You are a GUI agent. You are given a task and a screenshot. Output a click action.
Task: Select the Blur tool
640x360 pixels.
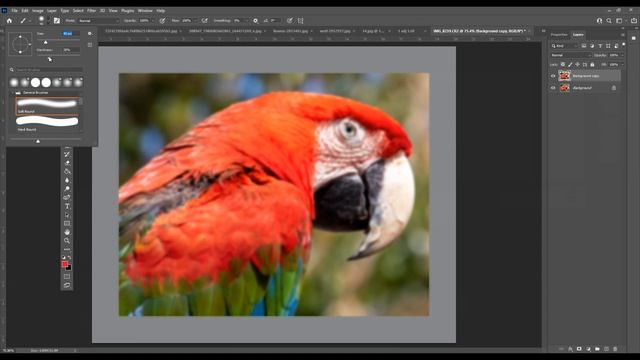[67, 180]
